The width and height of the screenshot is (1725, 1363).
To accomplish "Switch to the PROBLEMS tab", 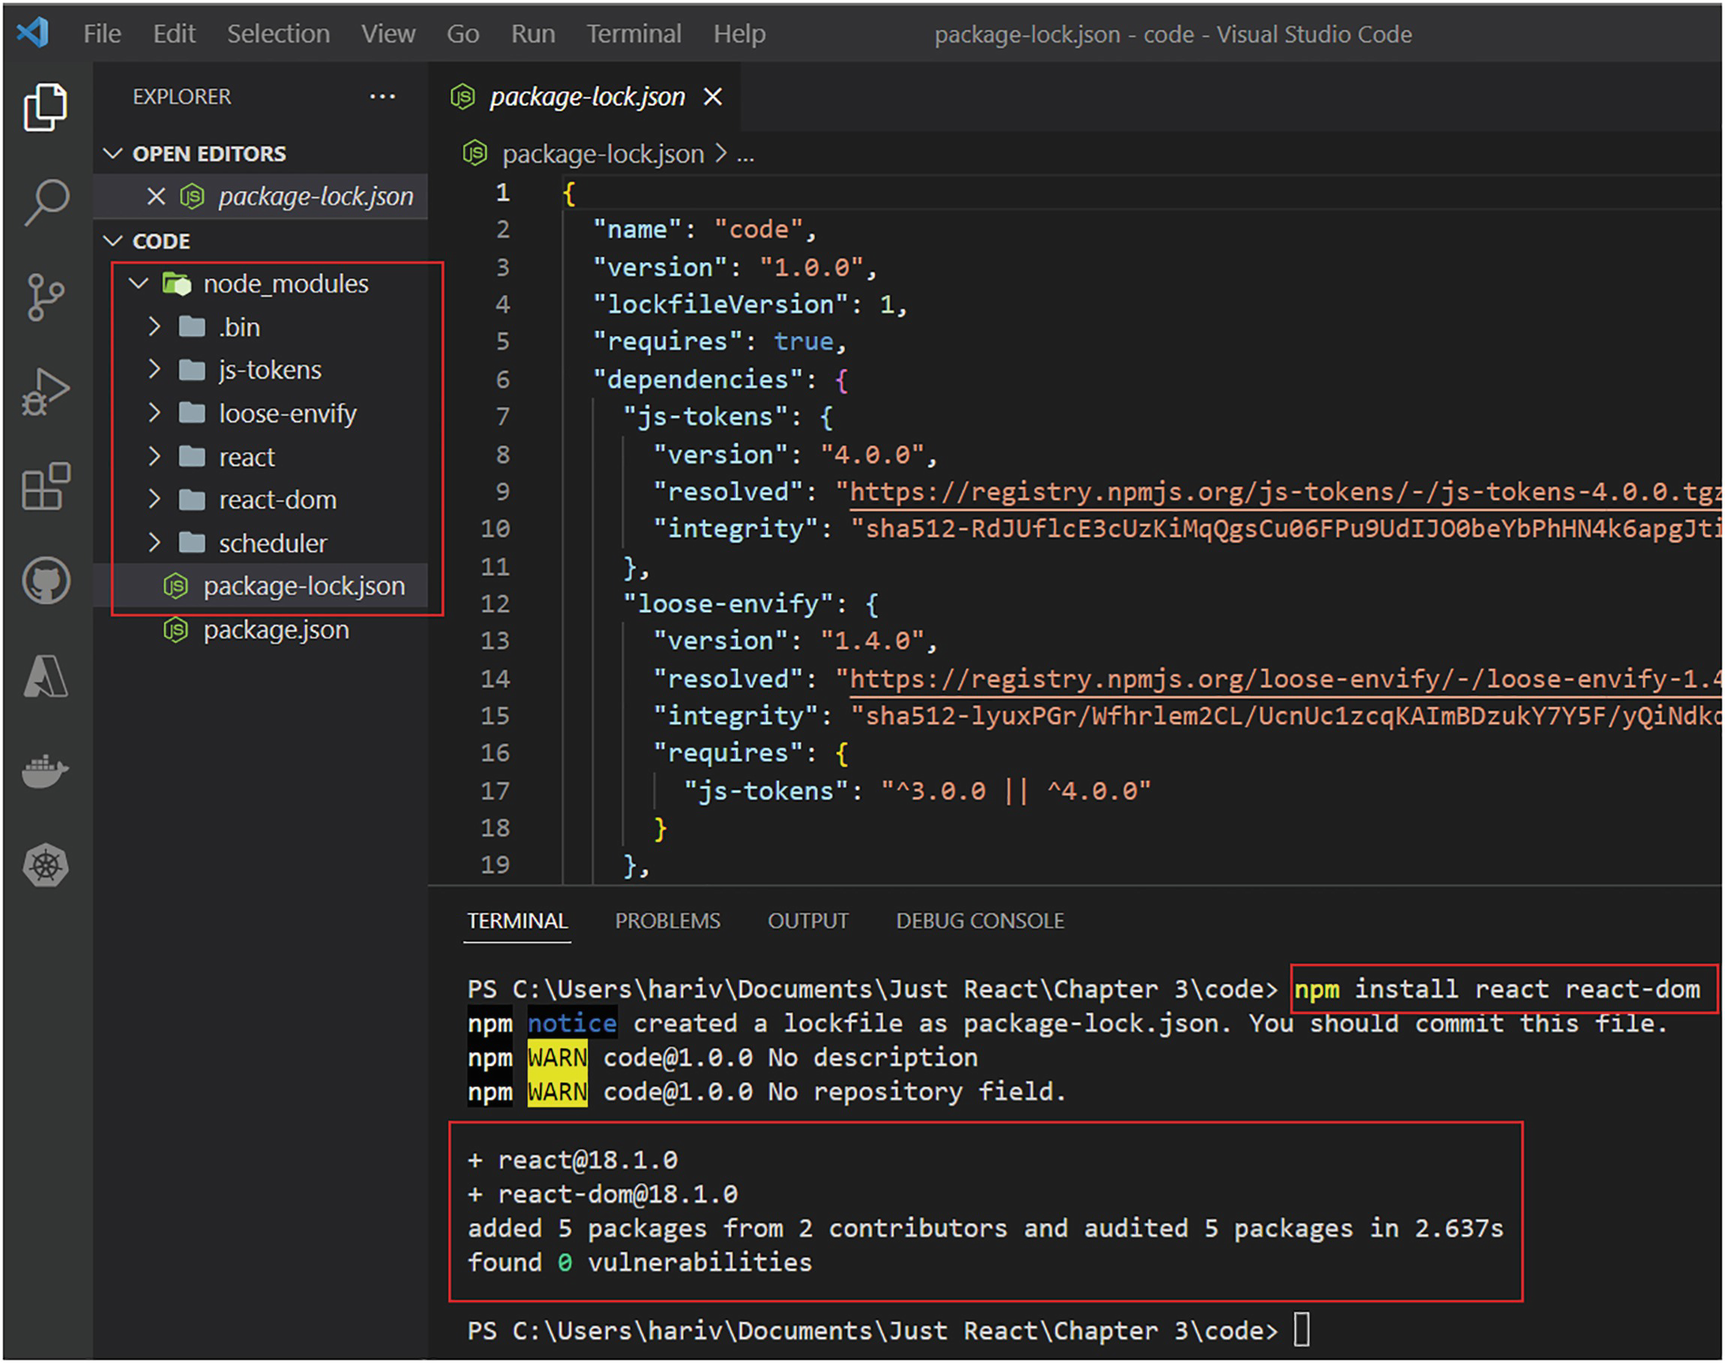I will [x=667, y=921].
